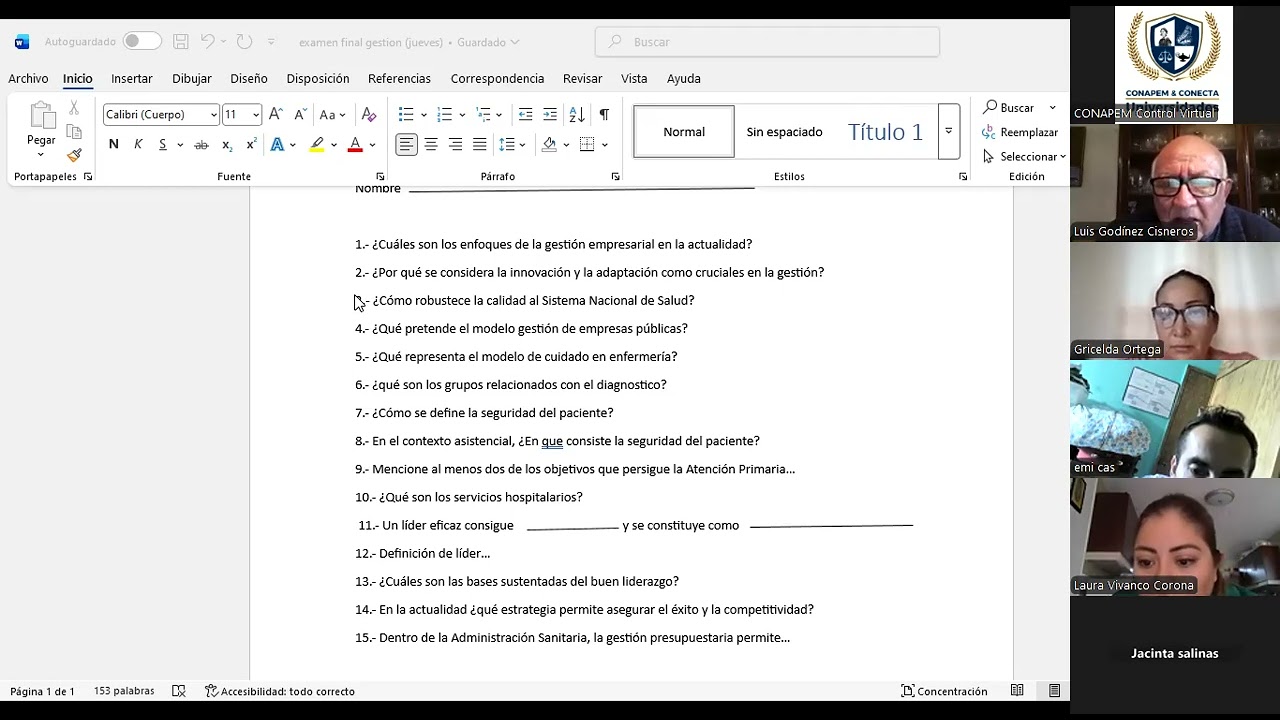Open Buscar (Find) in Edición group
Viewport: 1280px width, 720px height.
point(1010,107)
